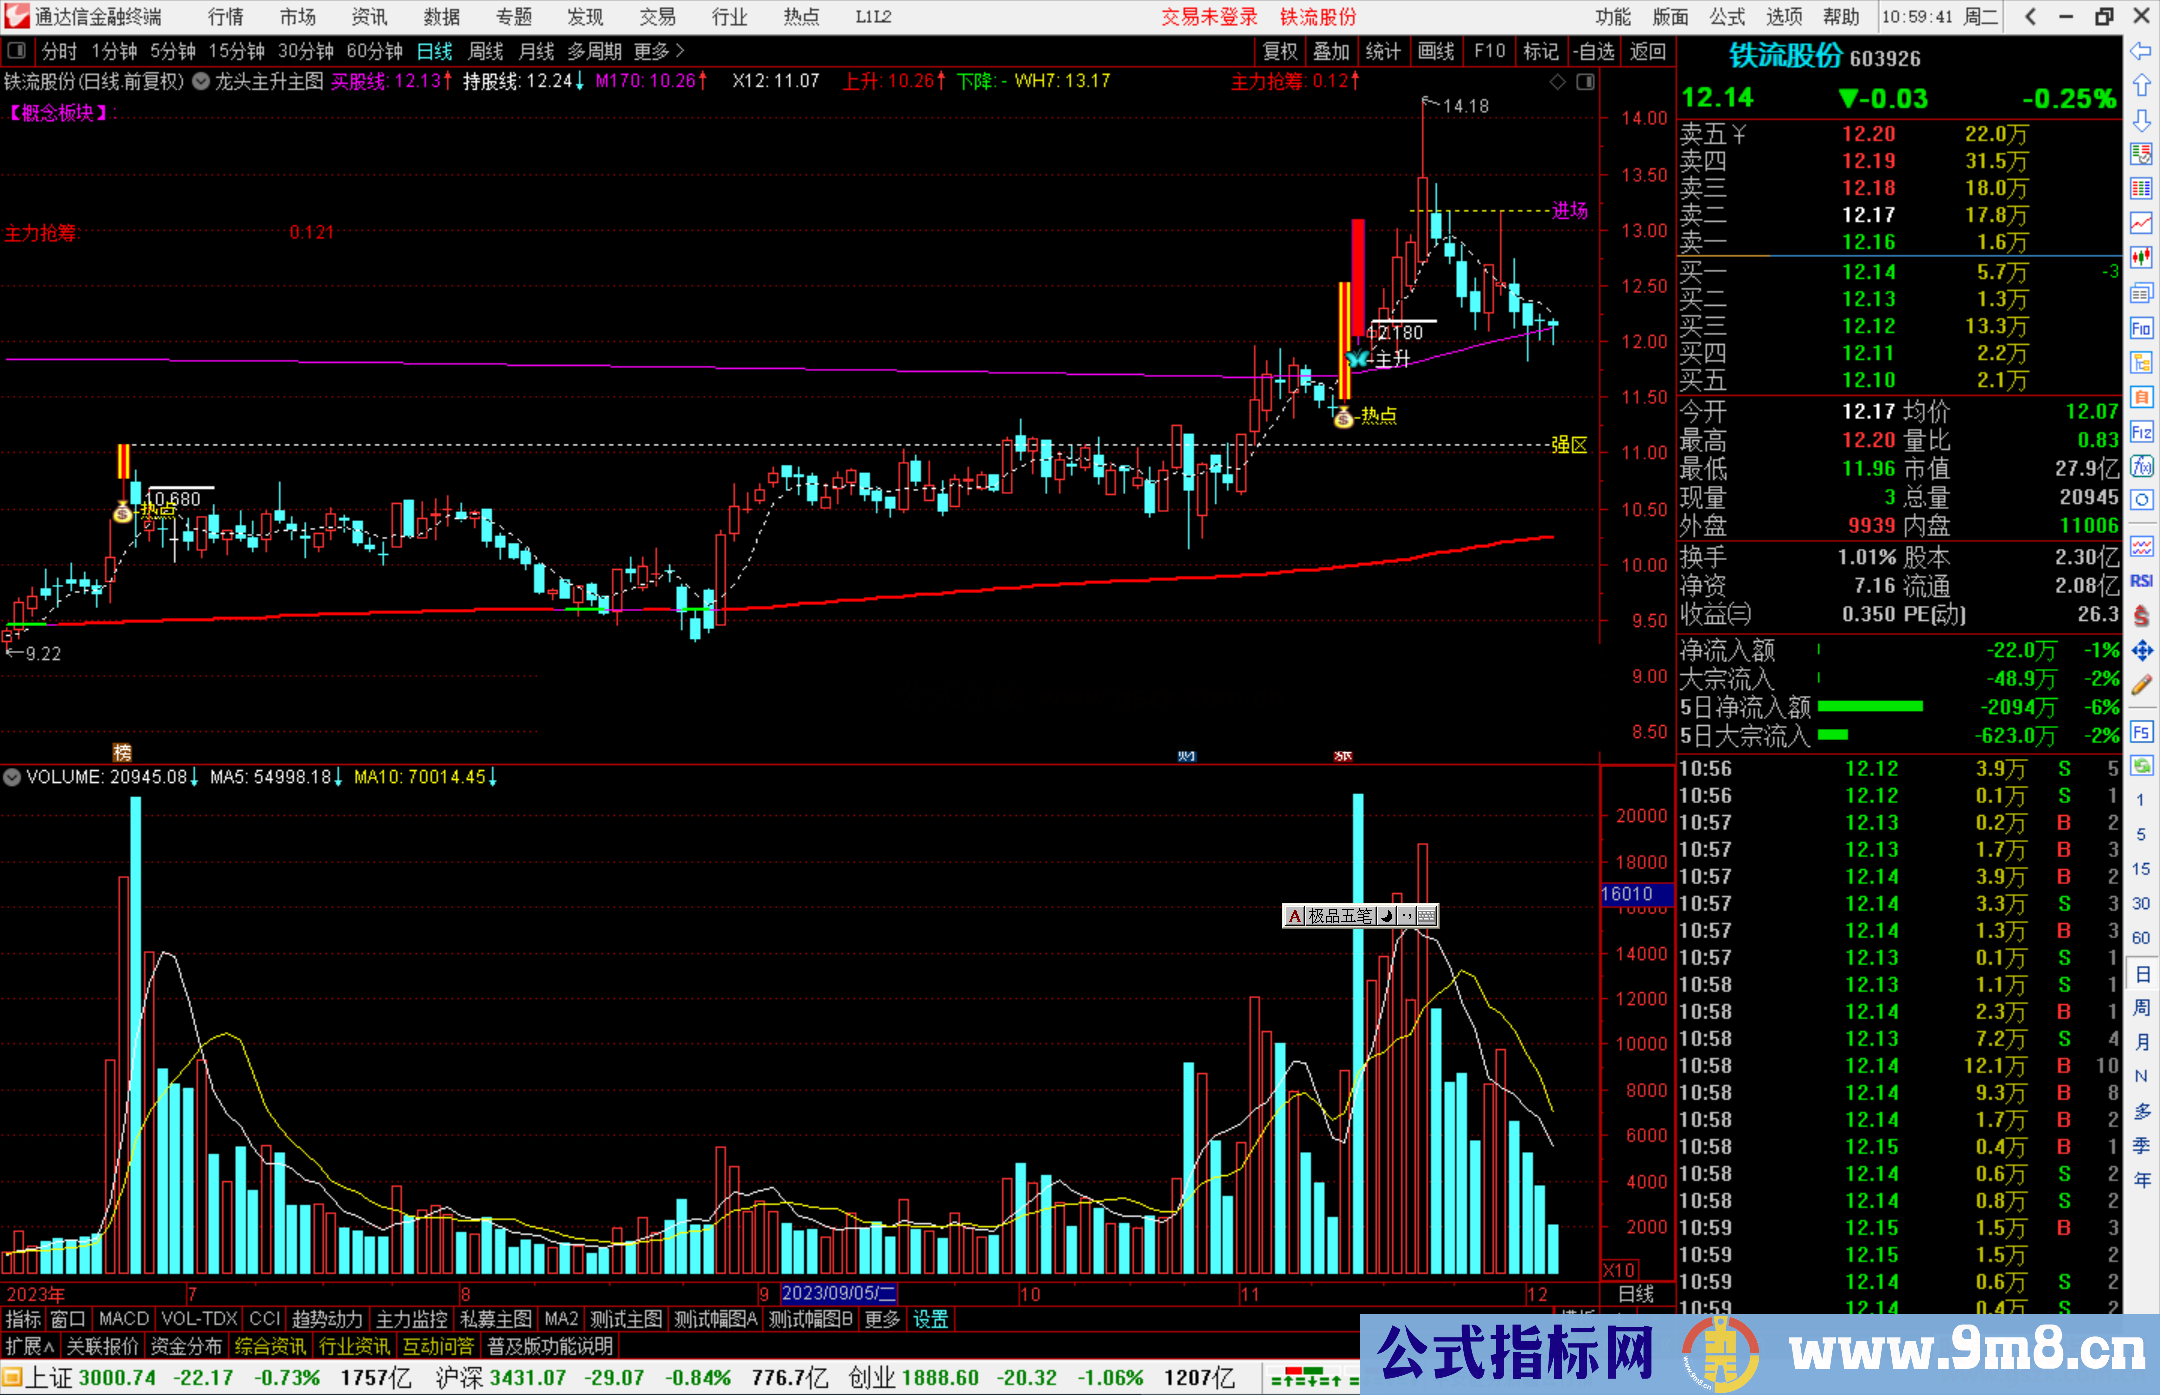This screenshot has height=1395, width=2160.
Task: Switch to the 60分钟 period tab
Action: pos(374,51)
